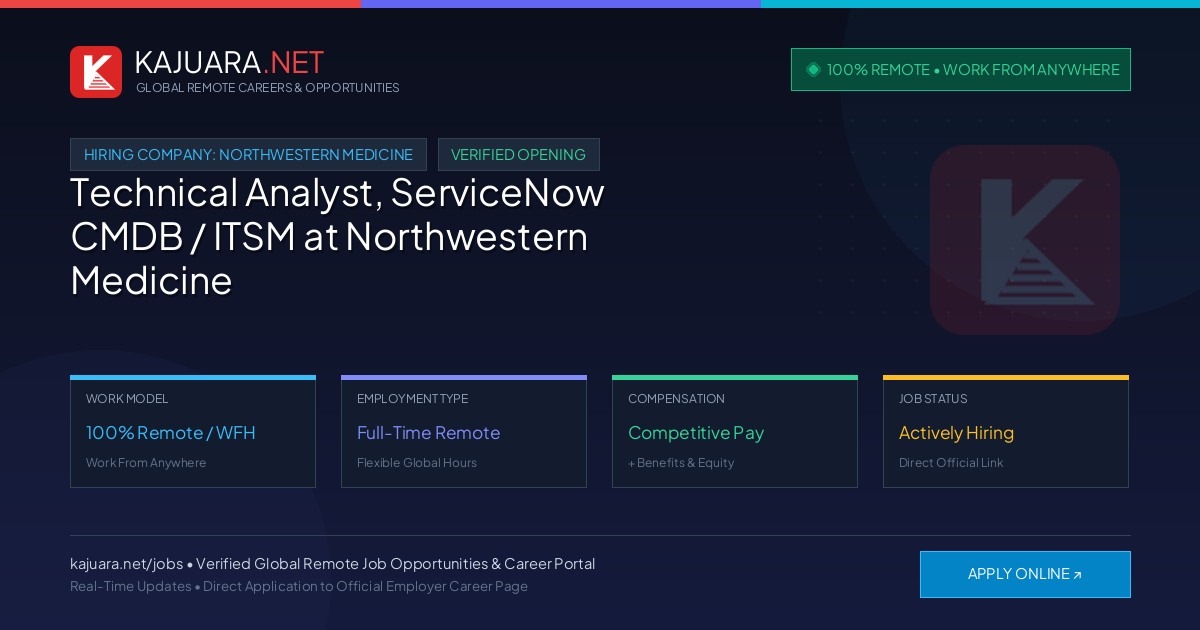Click the arrow icon on Apply Online
1200x630 pixels.
pyautogui.click(x=1077, y=575)
